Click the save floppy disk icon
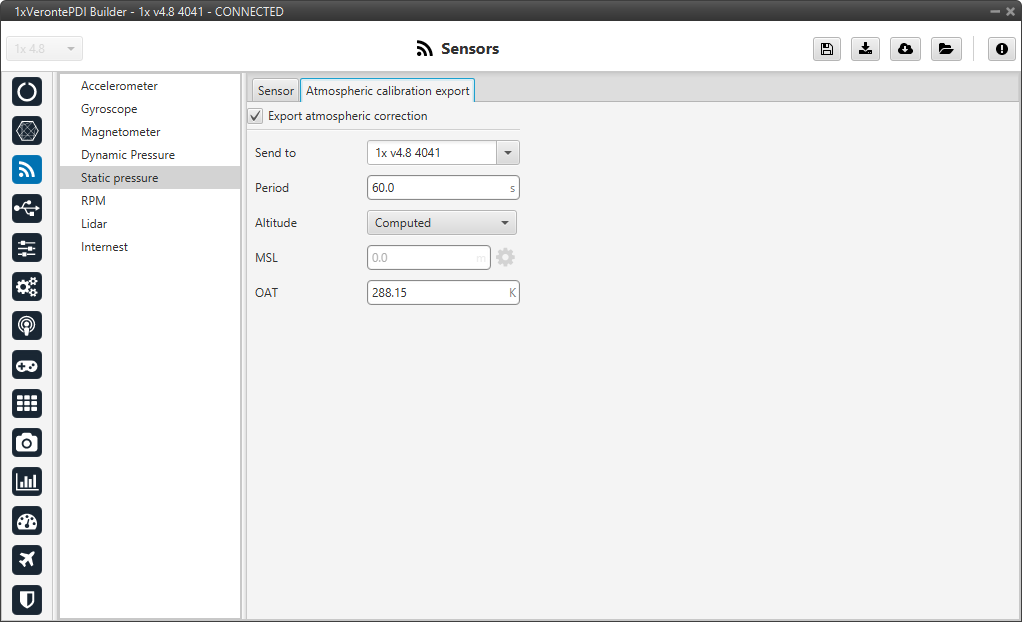Screen dimensions: 1022x622 [826, 49]
